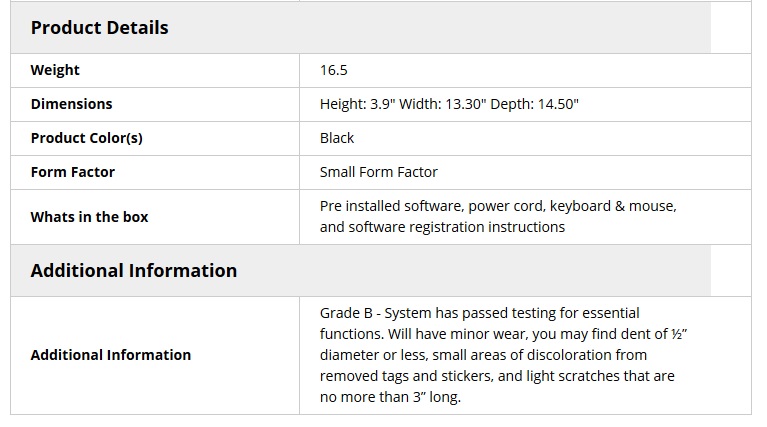Screen dimensions: 767x427
Task: Select the Dimensions row label
Action: coord(71,104)
